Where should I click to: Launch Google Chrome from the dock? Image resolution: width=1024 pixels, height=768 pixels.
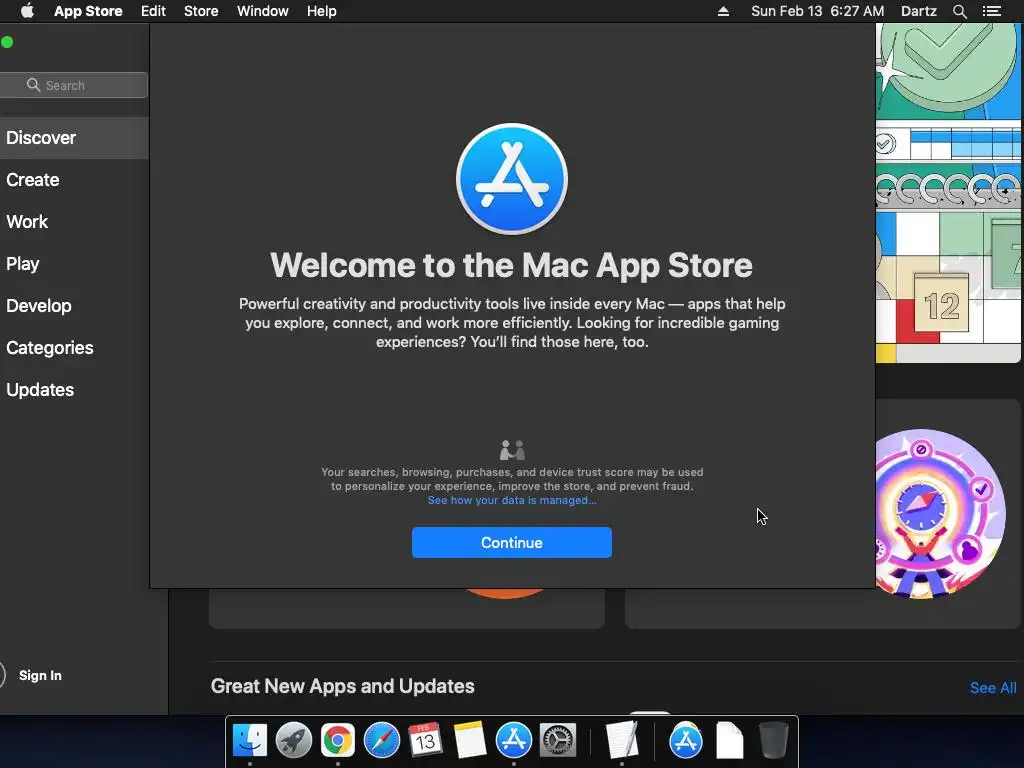point(338,740)
